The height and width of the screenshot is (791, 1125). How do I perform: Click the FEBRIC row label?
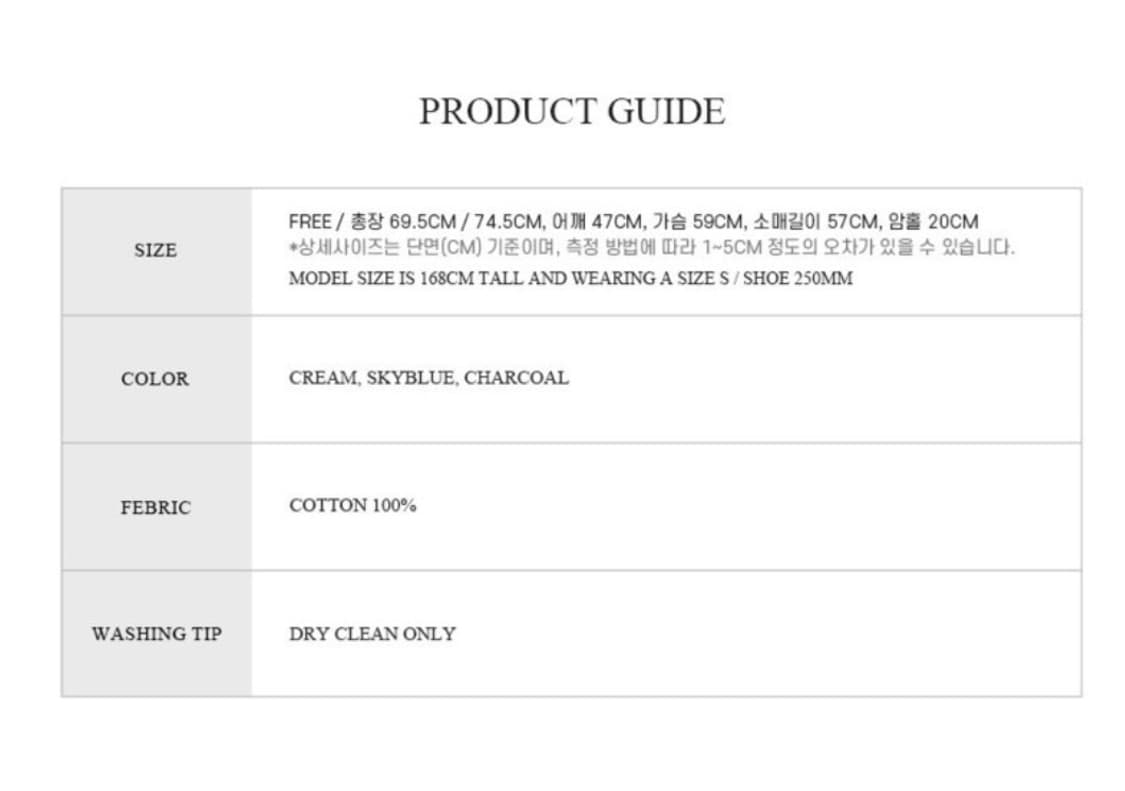point(156,507)
